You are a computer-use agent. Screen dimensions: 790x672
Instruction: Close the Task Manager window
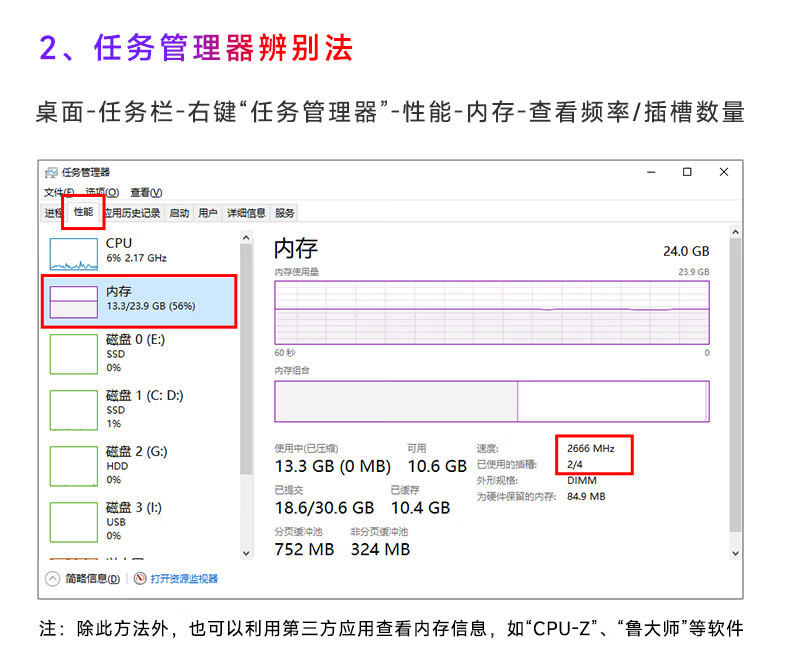723,172
